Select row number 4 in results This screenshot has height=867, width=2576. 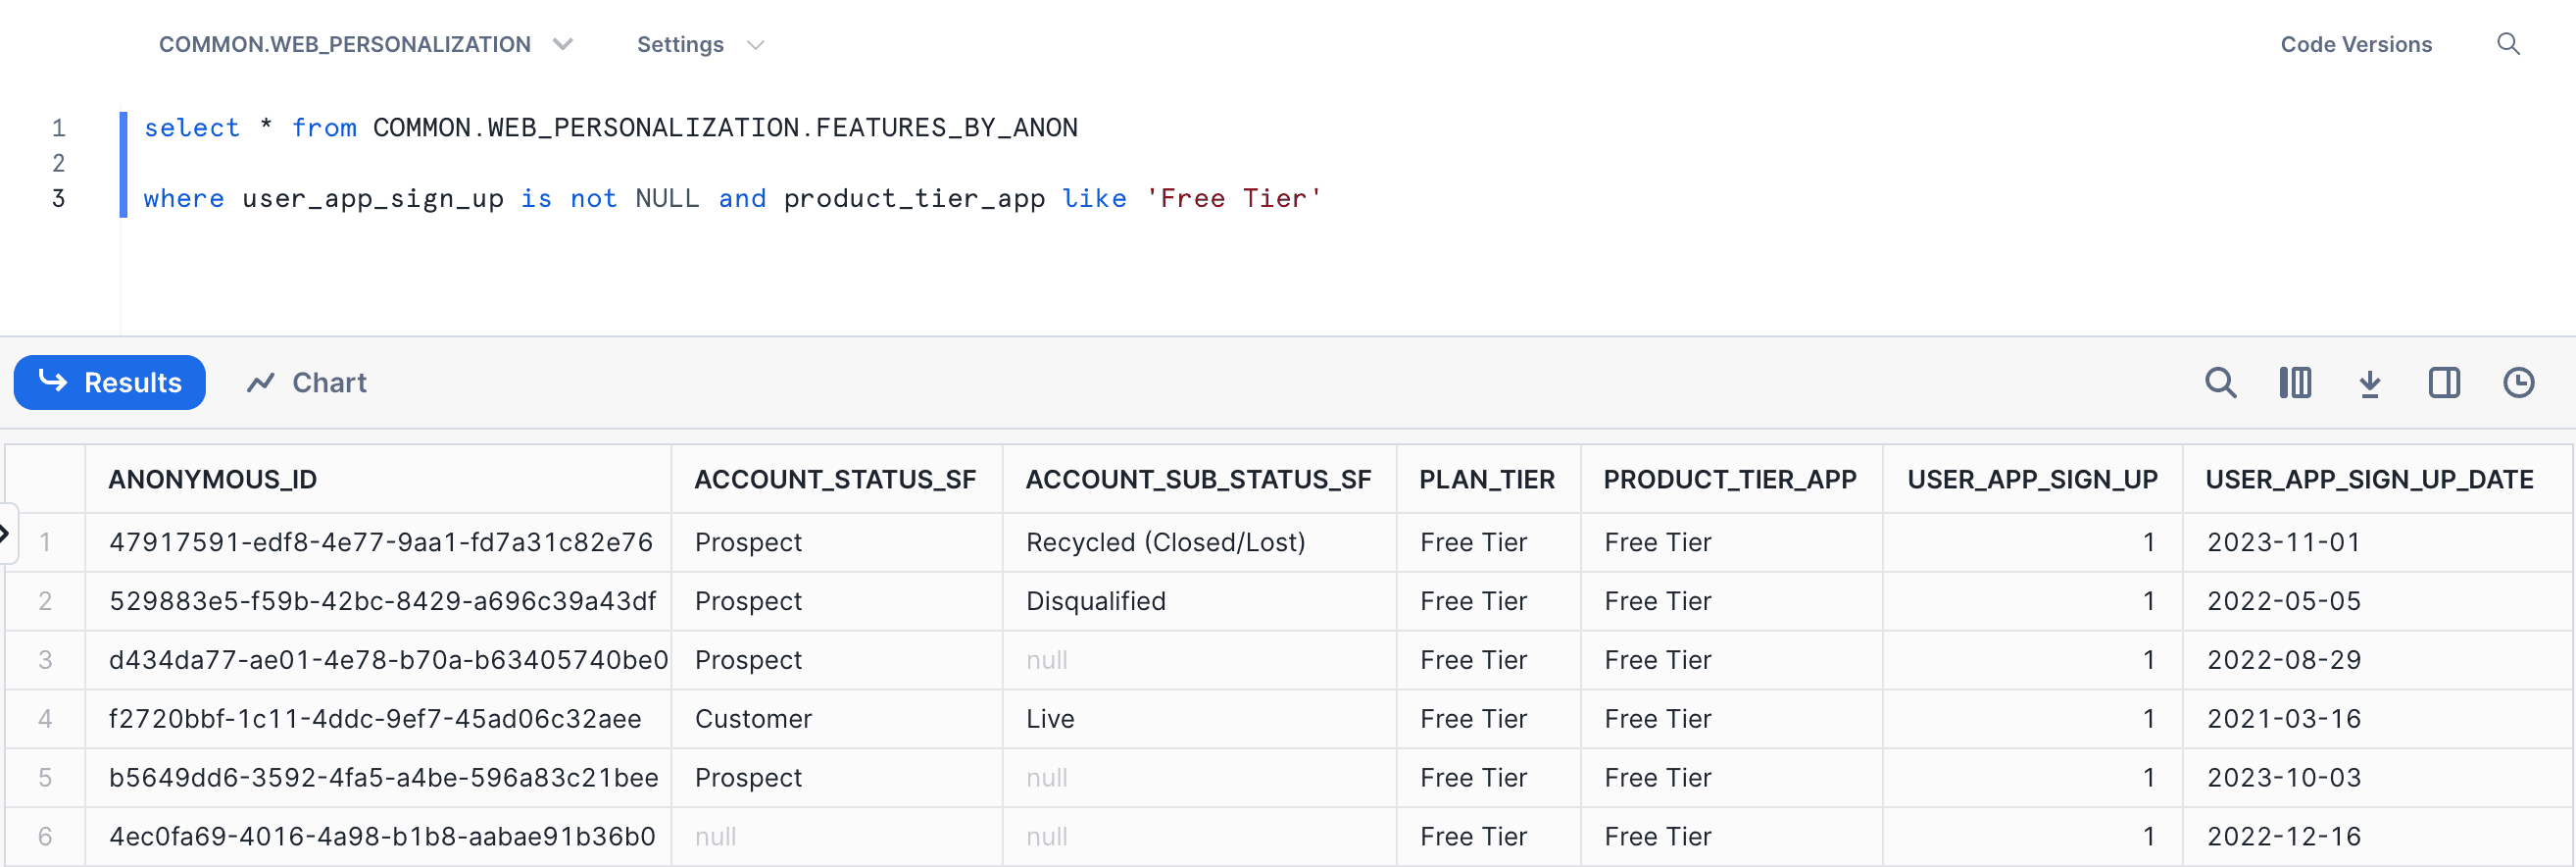[x=45, y=719]
